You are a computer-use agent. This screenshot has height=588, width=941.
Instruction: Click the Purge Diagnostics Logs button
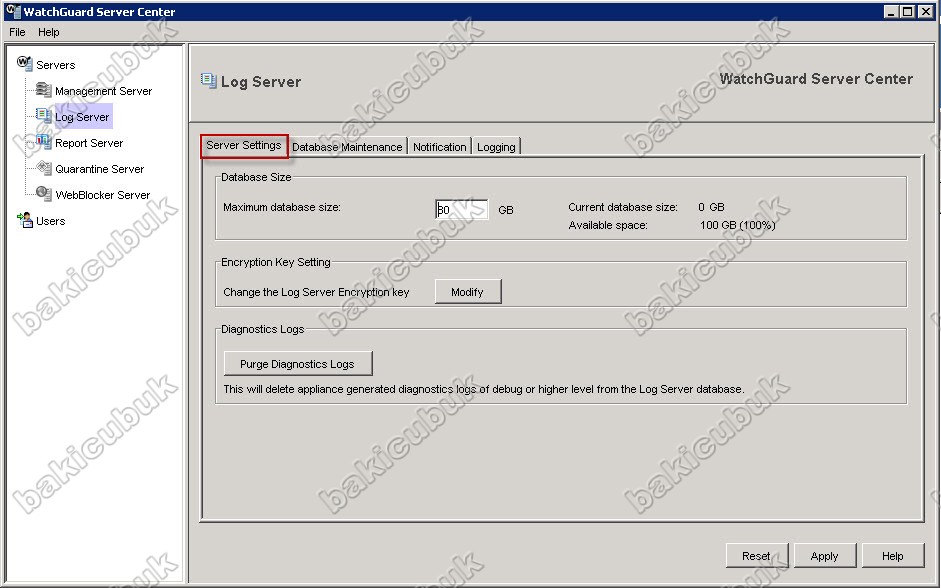pos(298,364)
